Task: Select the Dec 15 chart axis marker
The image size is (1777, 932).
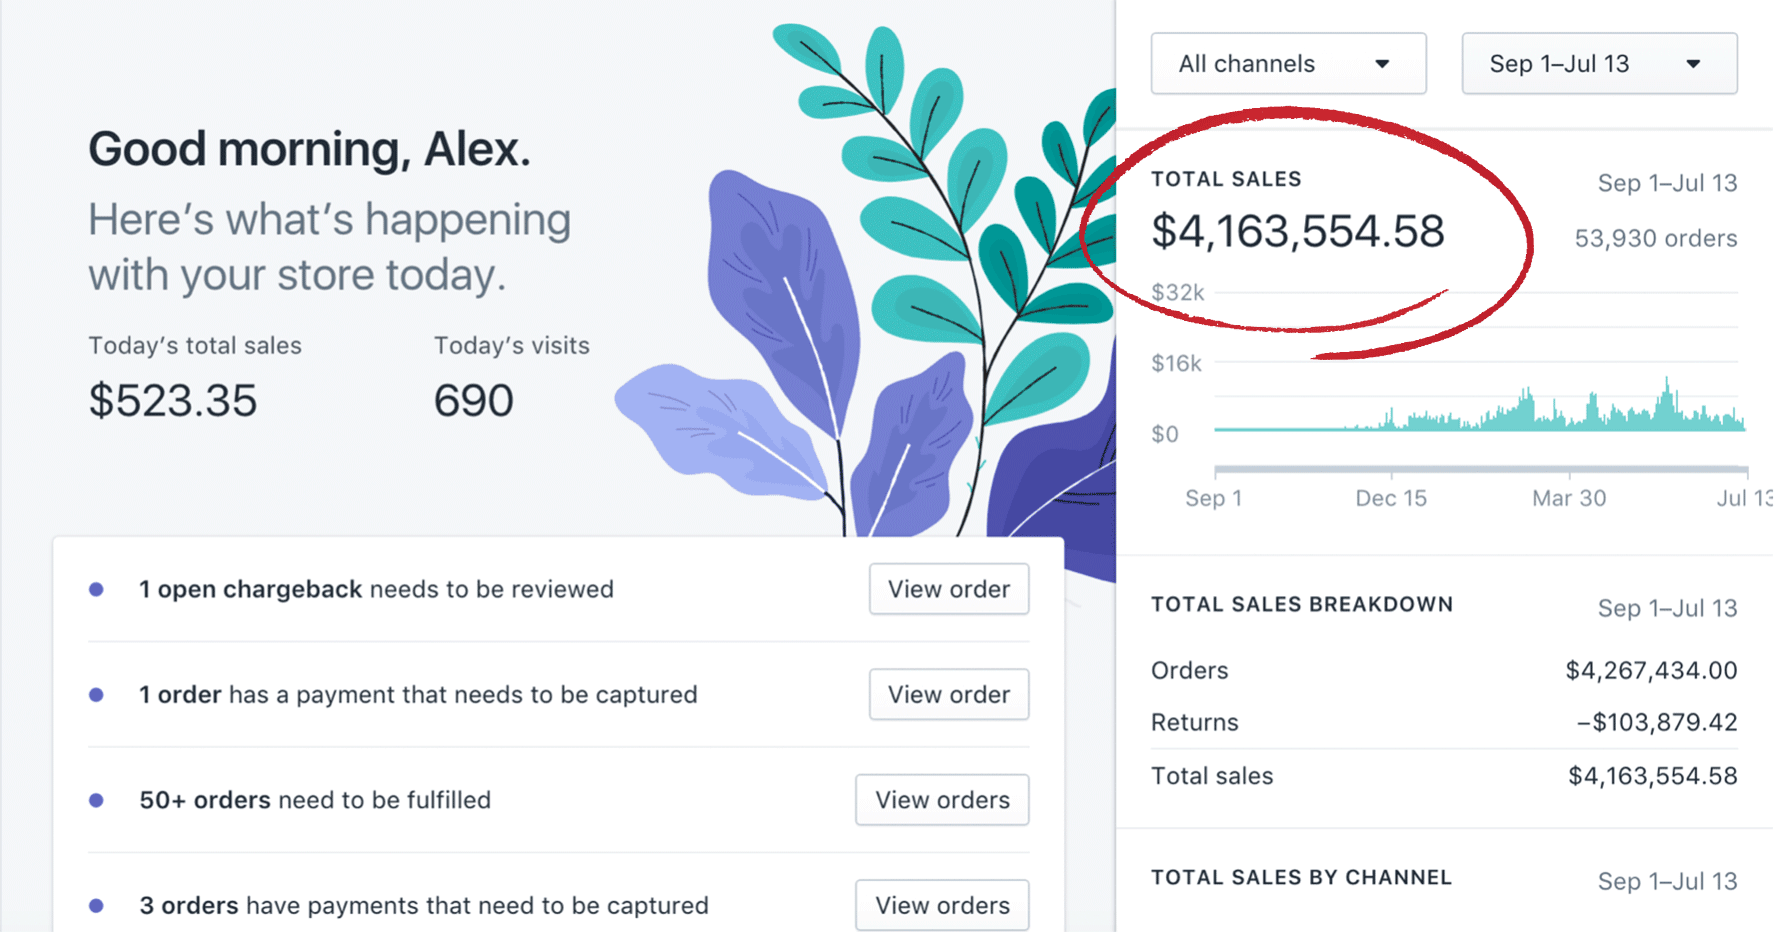Action: pos(1390,498)
